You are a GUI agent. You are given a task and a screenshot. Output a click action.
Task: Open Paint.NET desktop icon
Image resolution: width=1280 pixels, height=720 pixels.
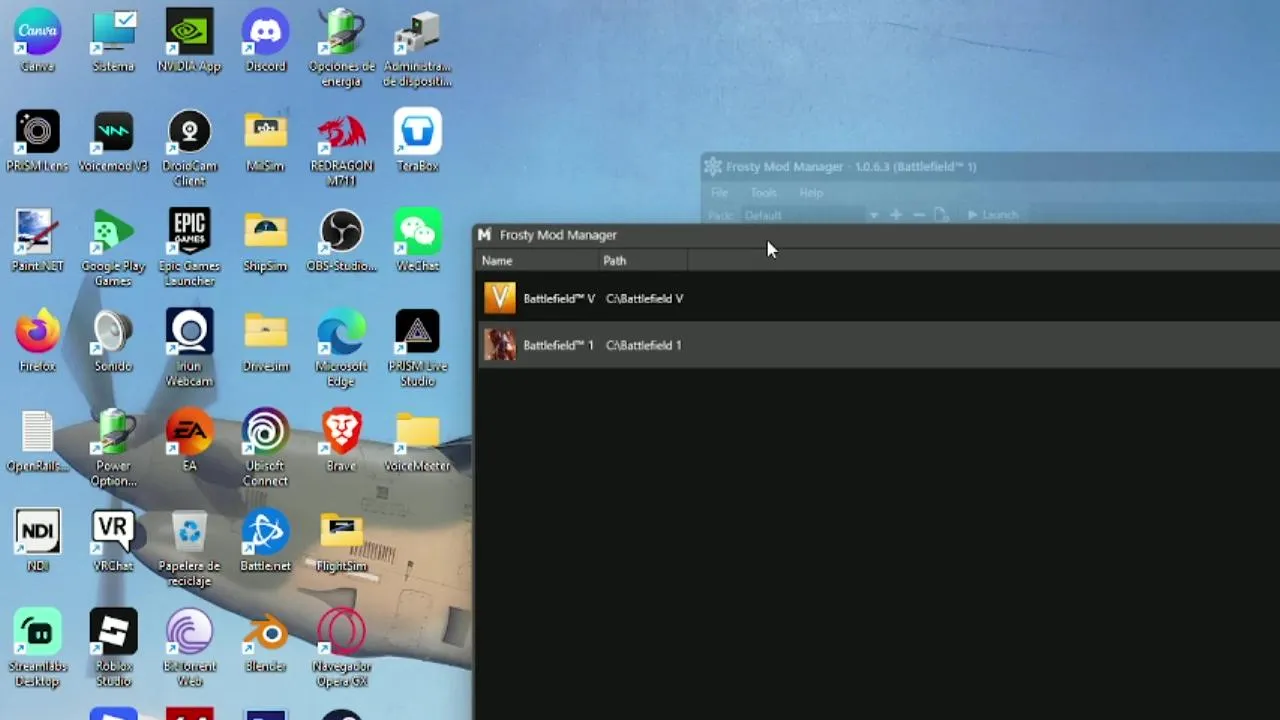(37, 240)
